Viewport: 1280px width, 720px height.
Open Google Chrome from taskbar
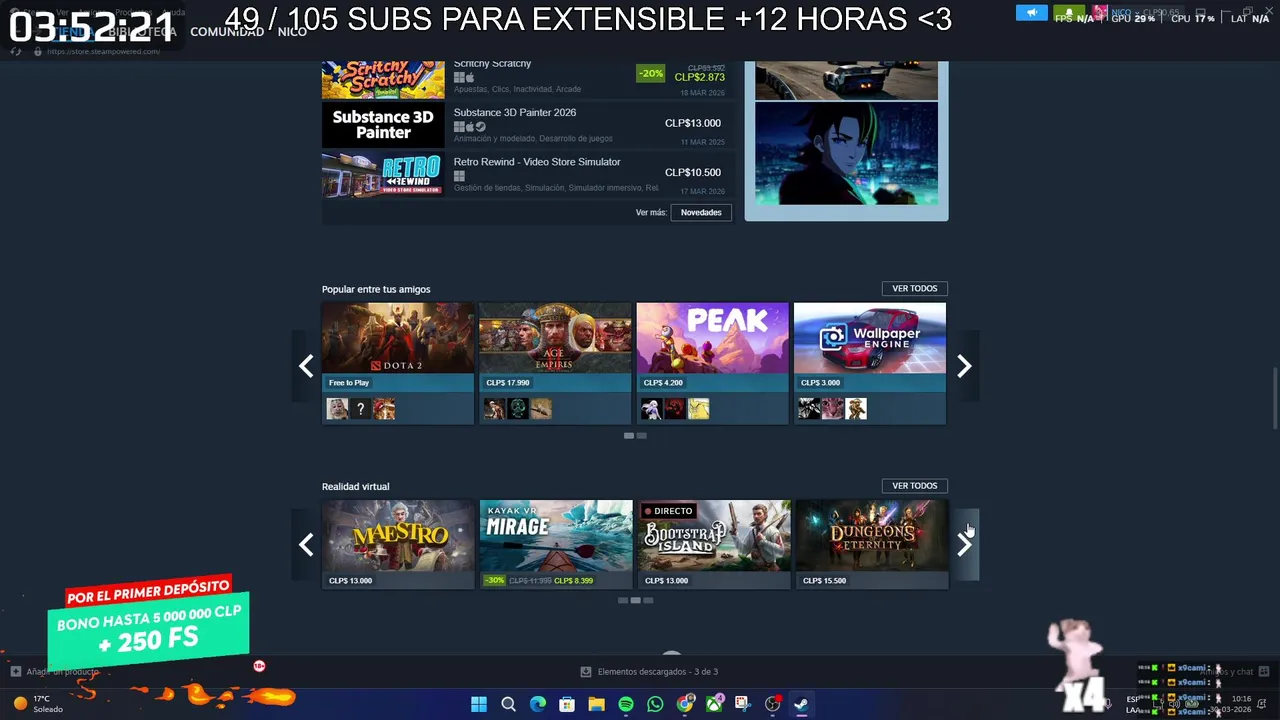[685, 704]
